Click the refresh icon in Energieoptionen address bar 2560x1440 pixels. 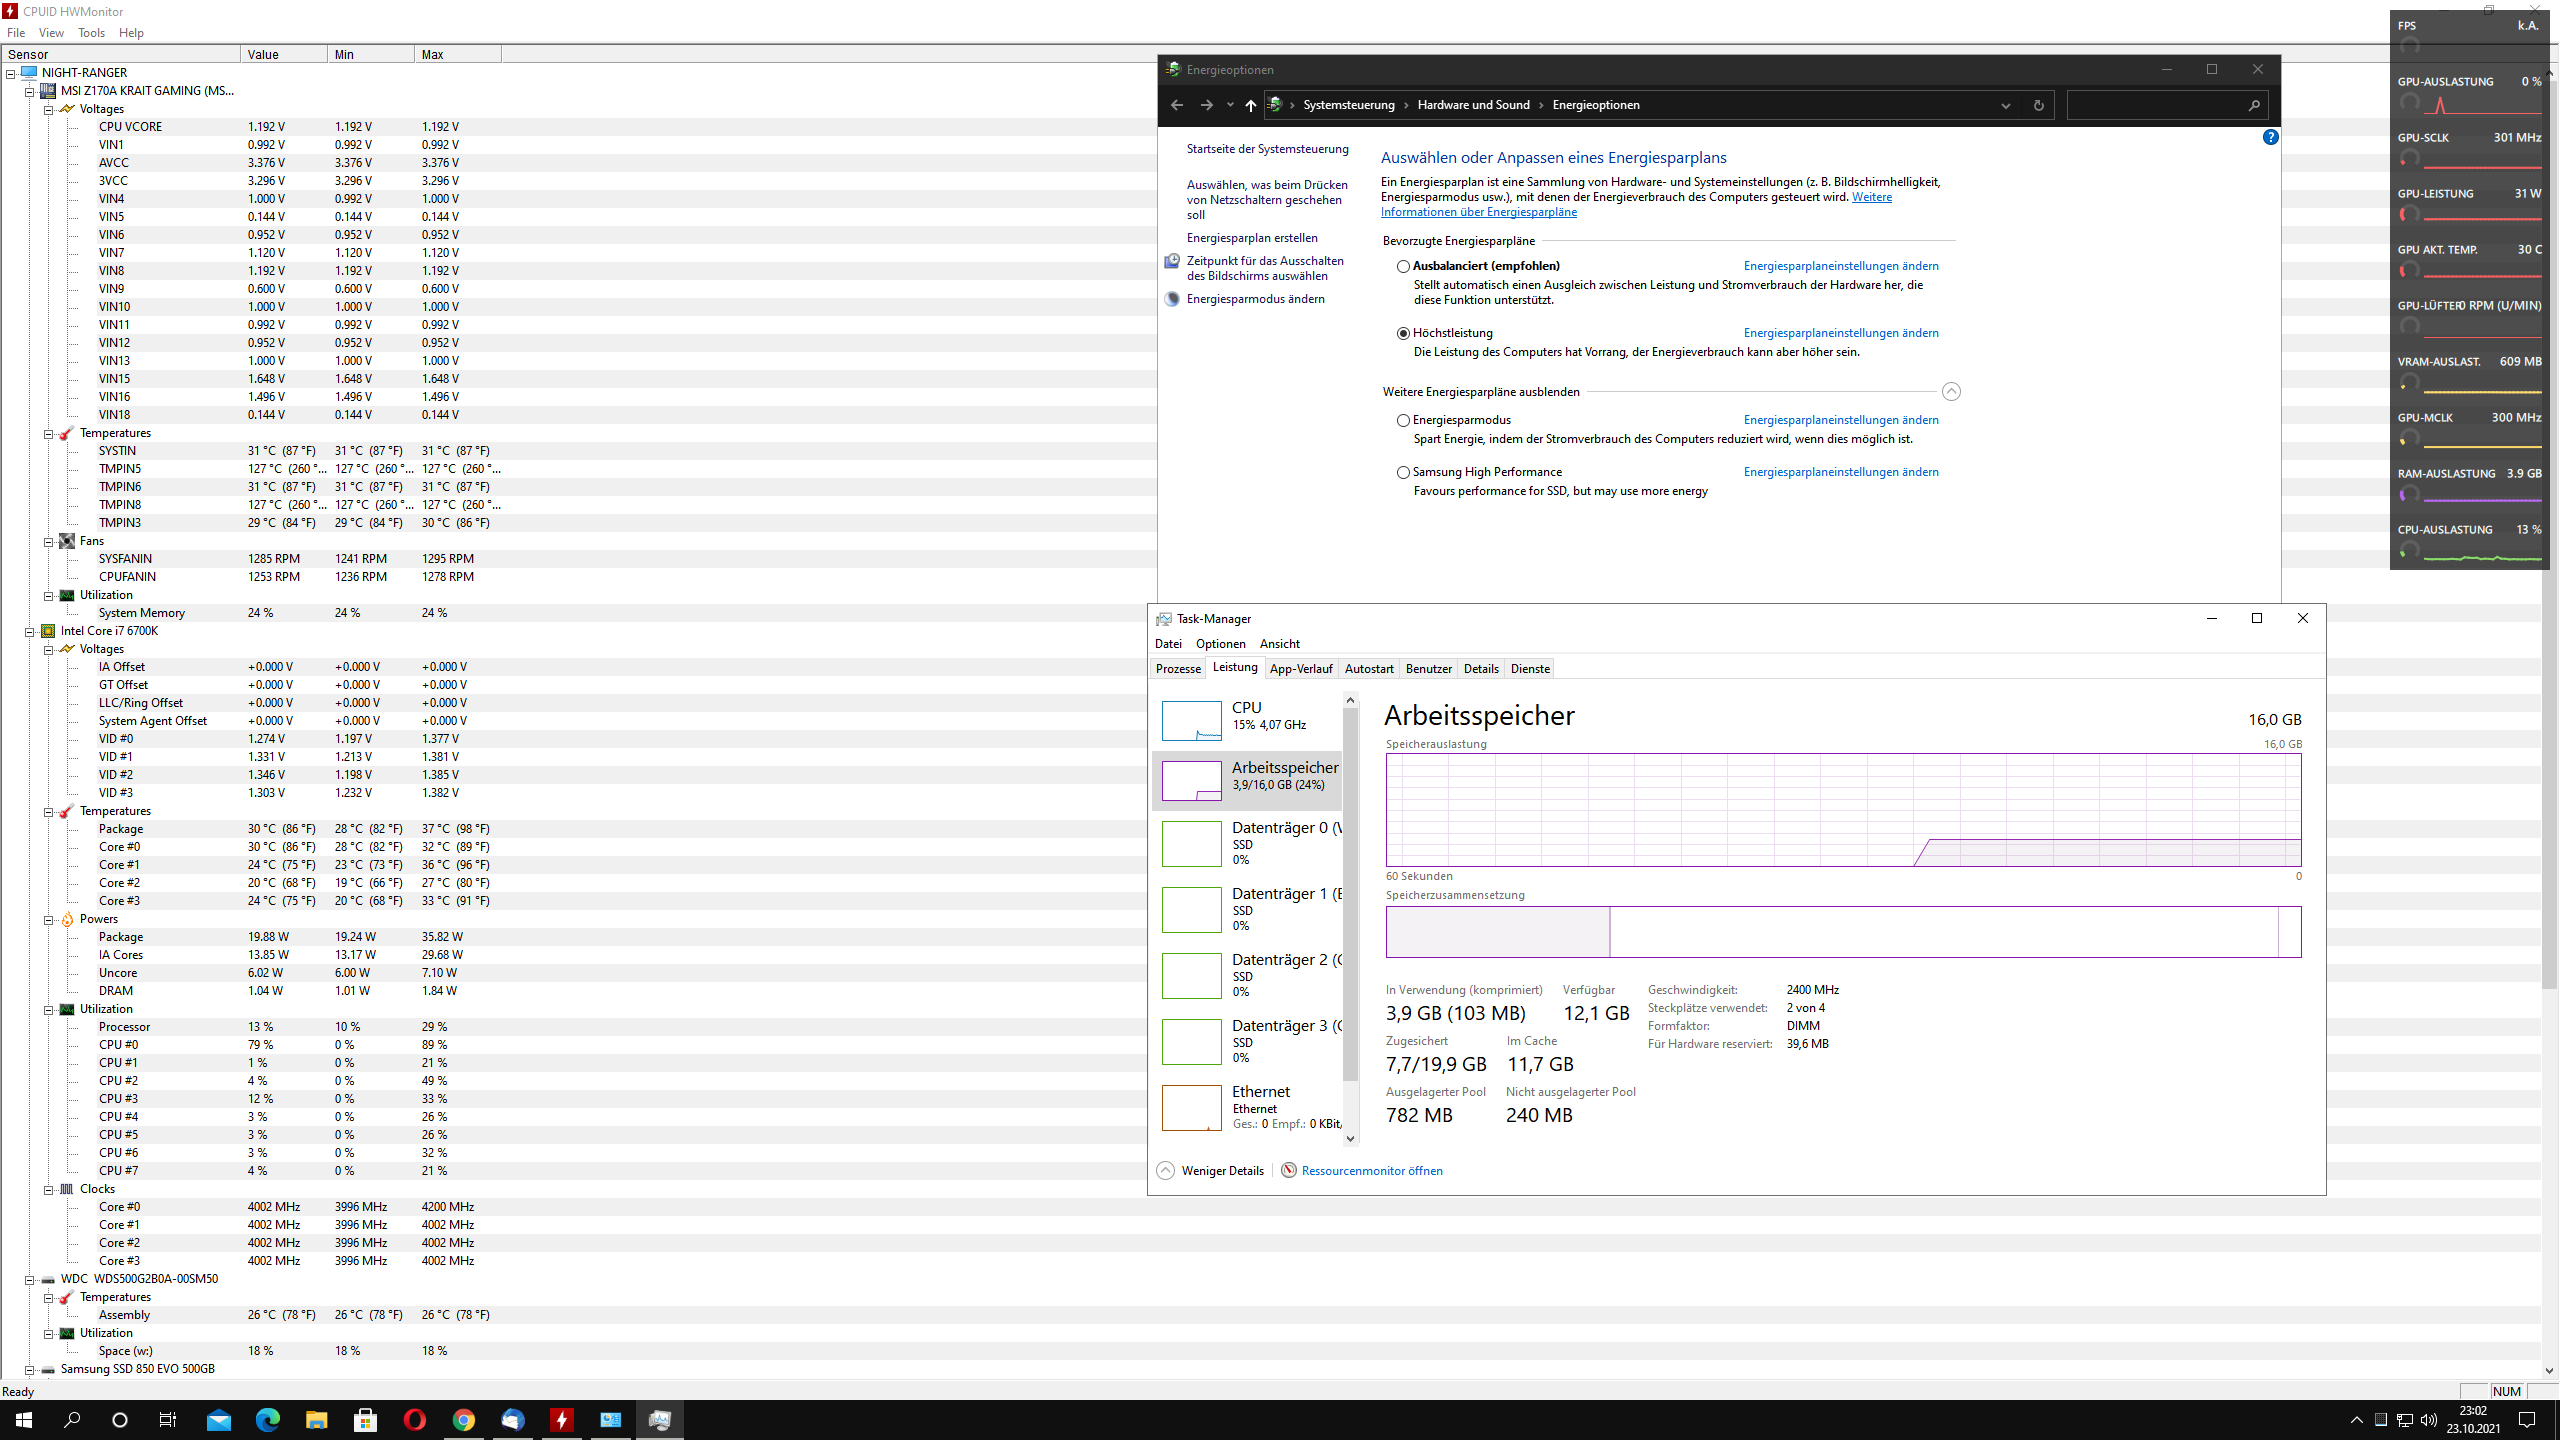tap(2038, 105)
